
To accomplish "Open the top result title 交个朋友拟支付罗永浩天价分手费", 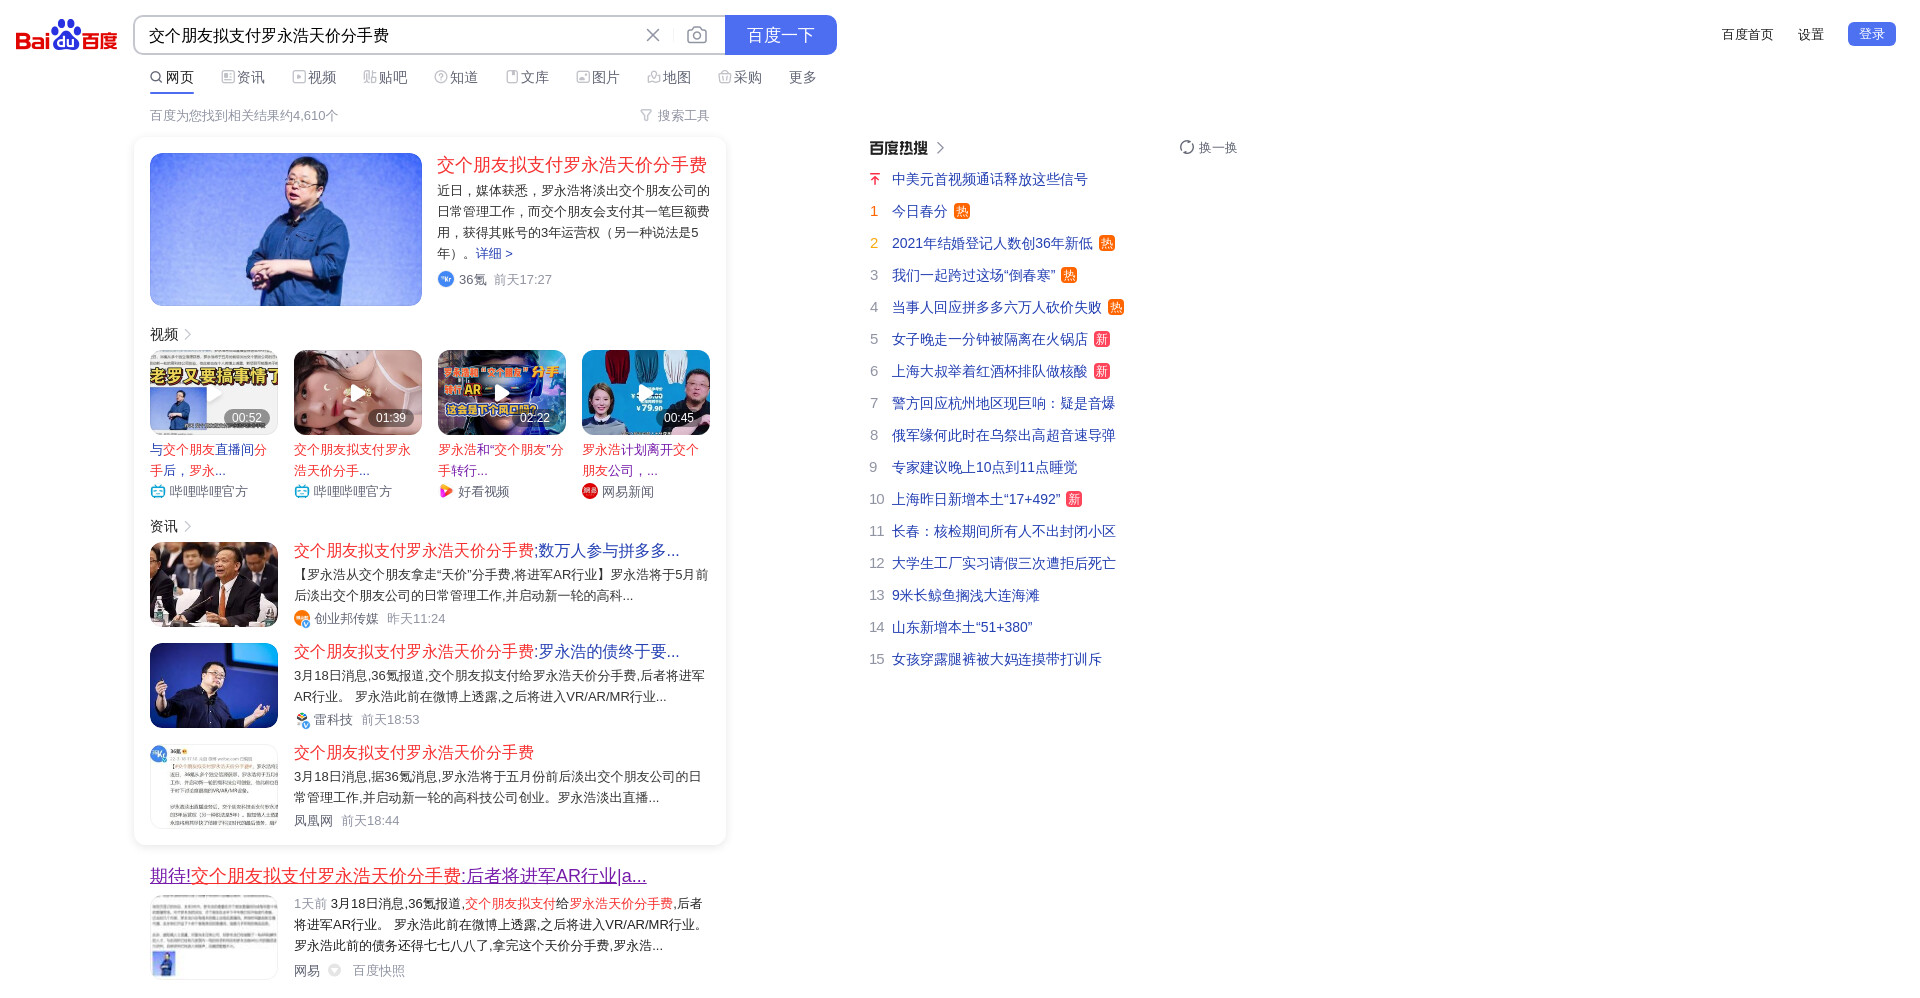I will click(572, 165).
